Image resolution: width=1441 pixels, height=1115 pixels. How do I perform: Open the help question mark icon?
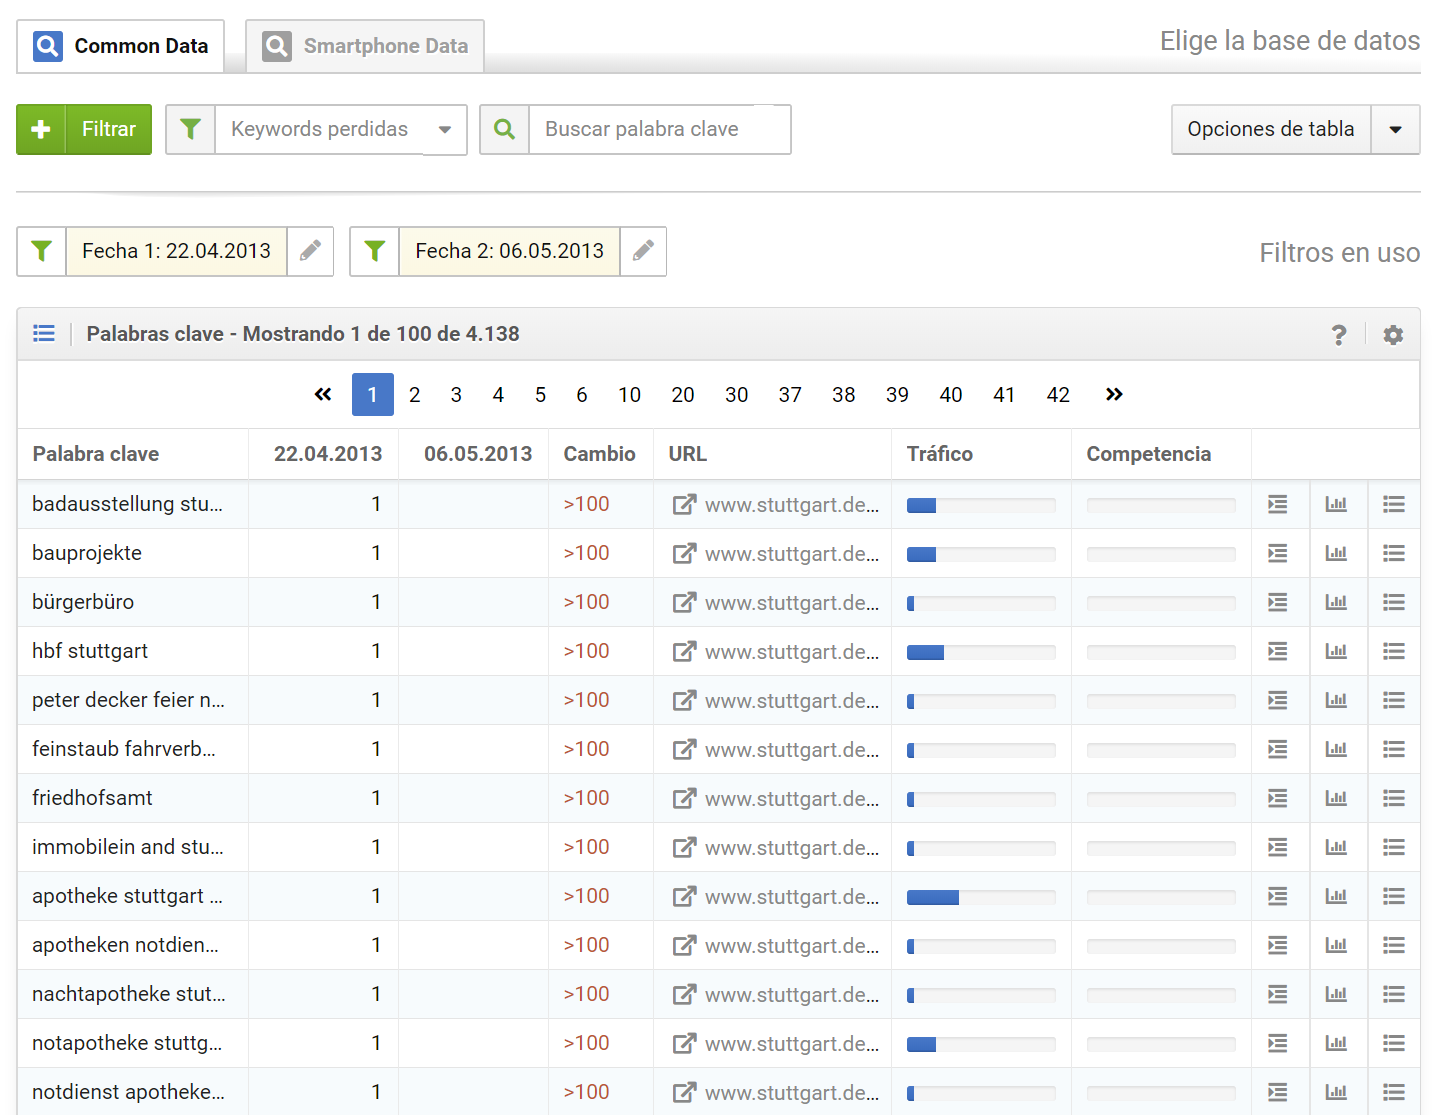click(1339, 335)
